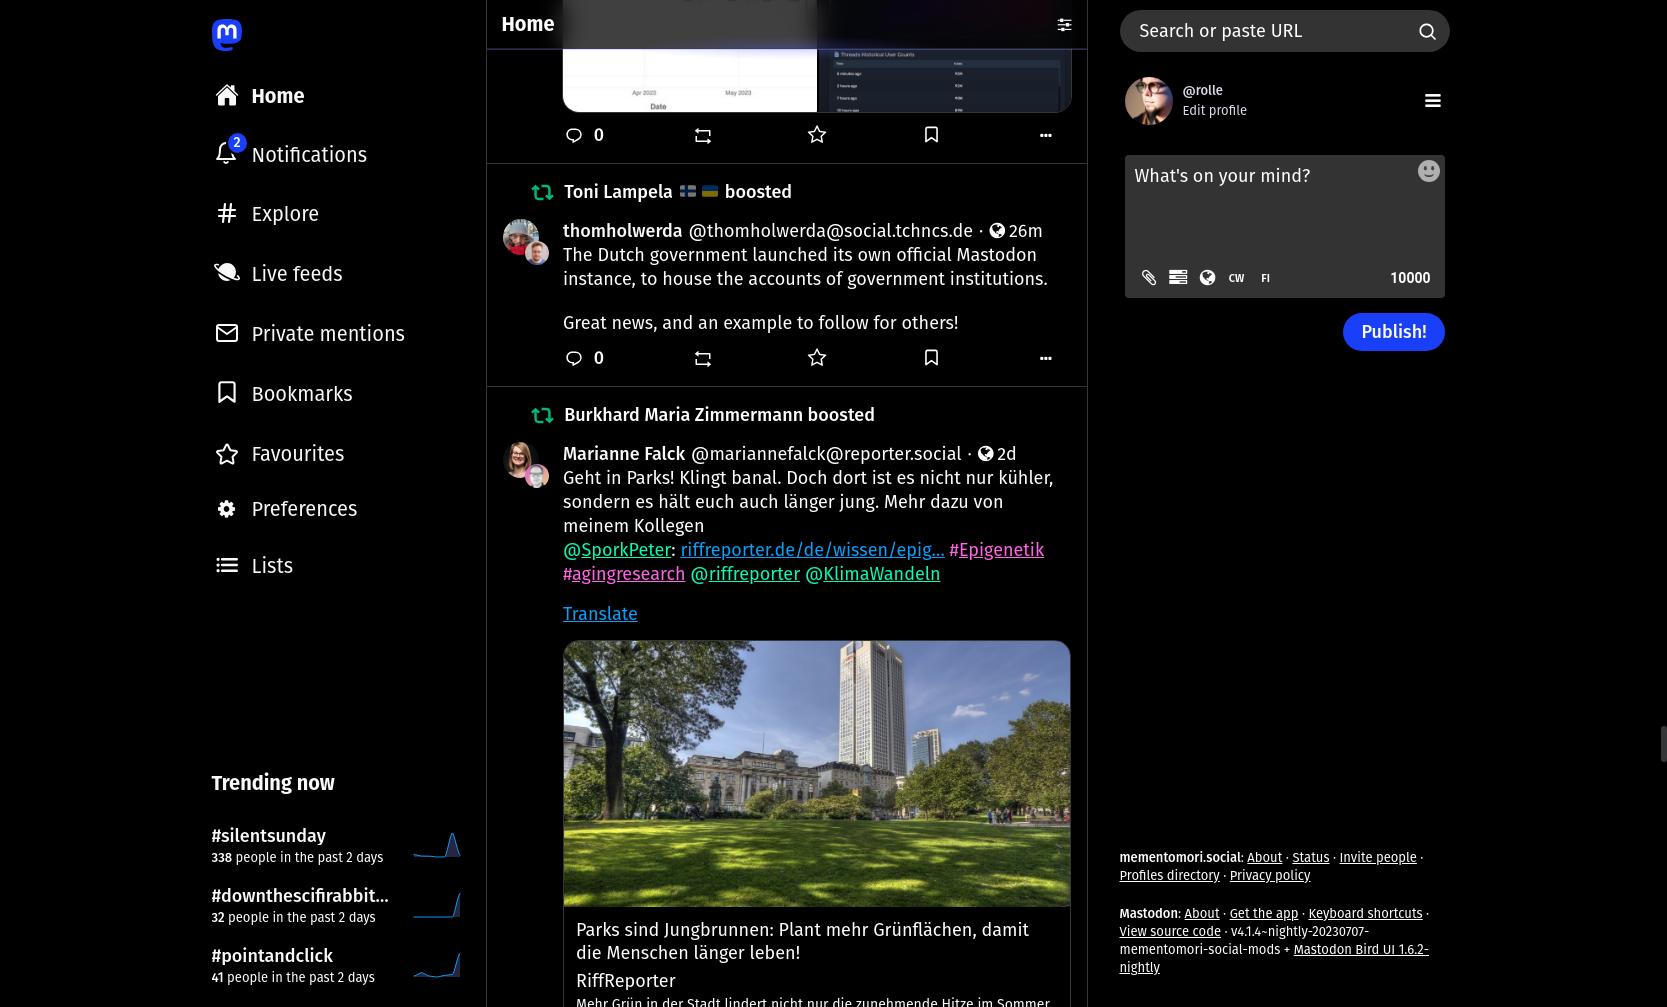The image size is (1667, 1007).
Task: Open Private mentions
Action: click(x=310, y=334)
